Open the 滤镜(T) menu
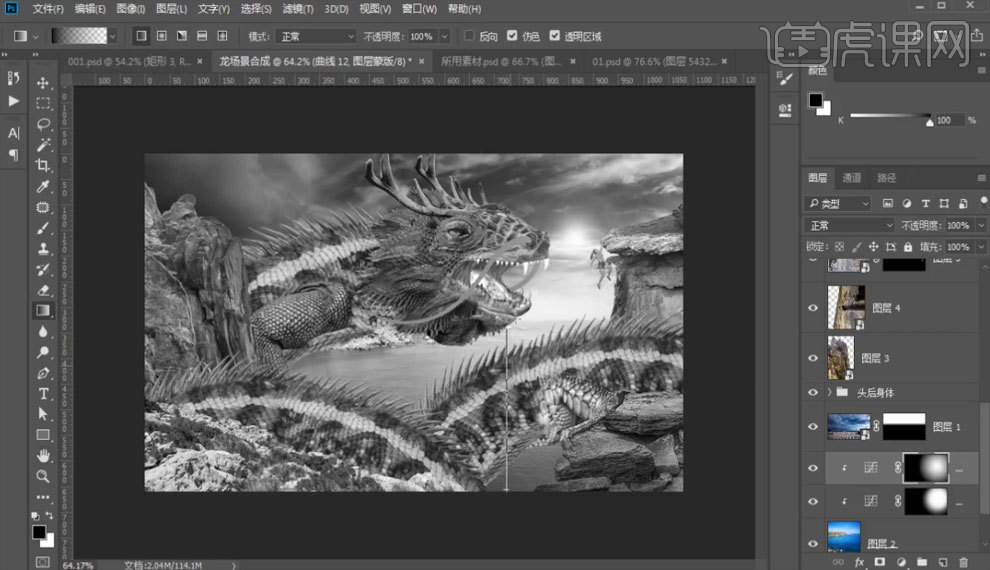Image resolution: width=990 pixels, height=570 pixels. (297, 9)
